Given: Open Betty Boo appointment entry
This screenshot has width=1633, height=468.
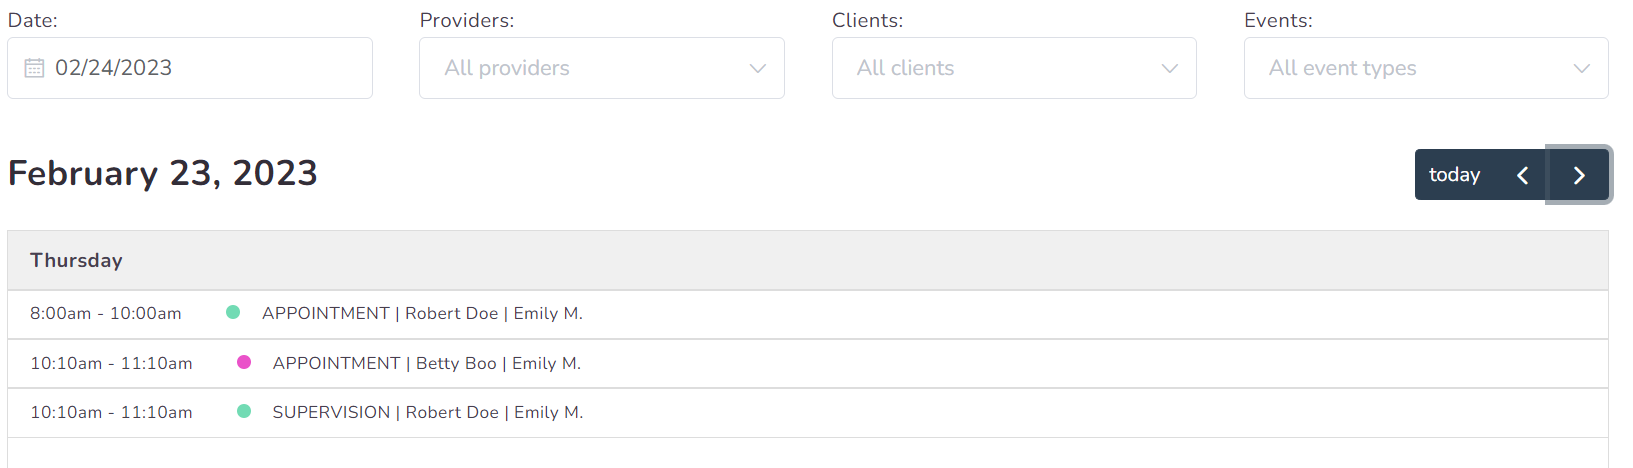Looking at the screenshot, I should pyautogui.click(x=426, y=363).
